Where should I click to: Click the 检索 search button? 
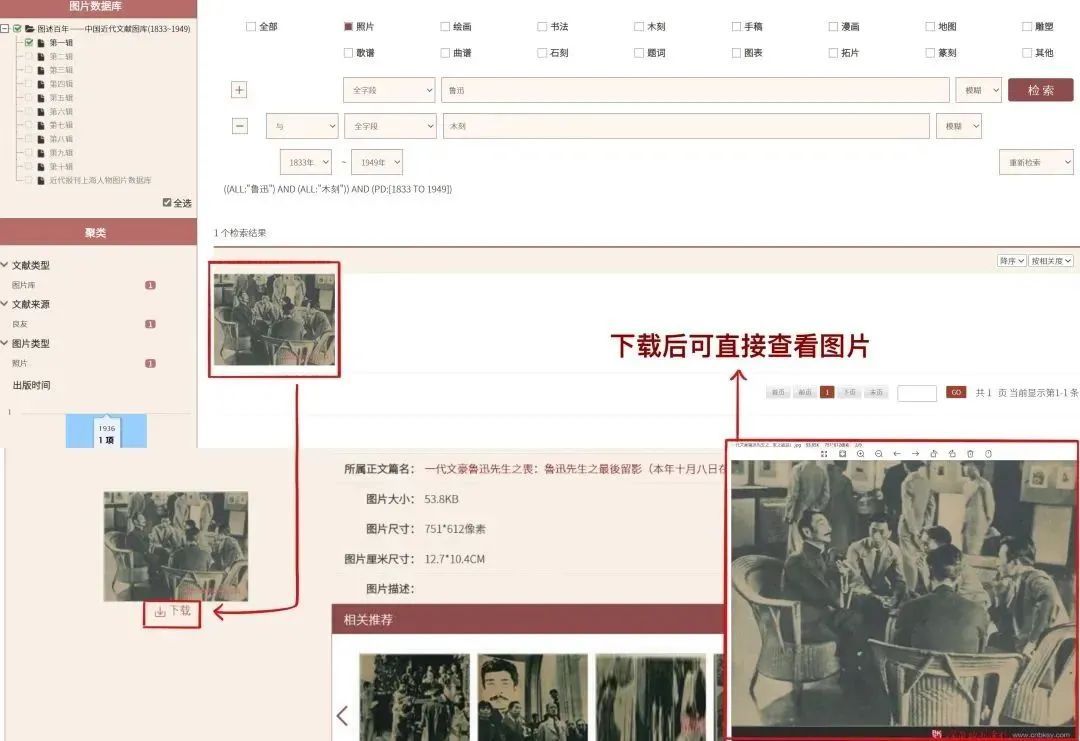[x=1040, y=90]
